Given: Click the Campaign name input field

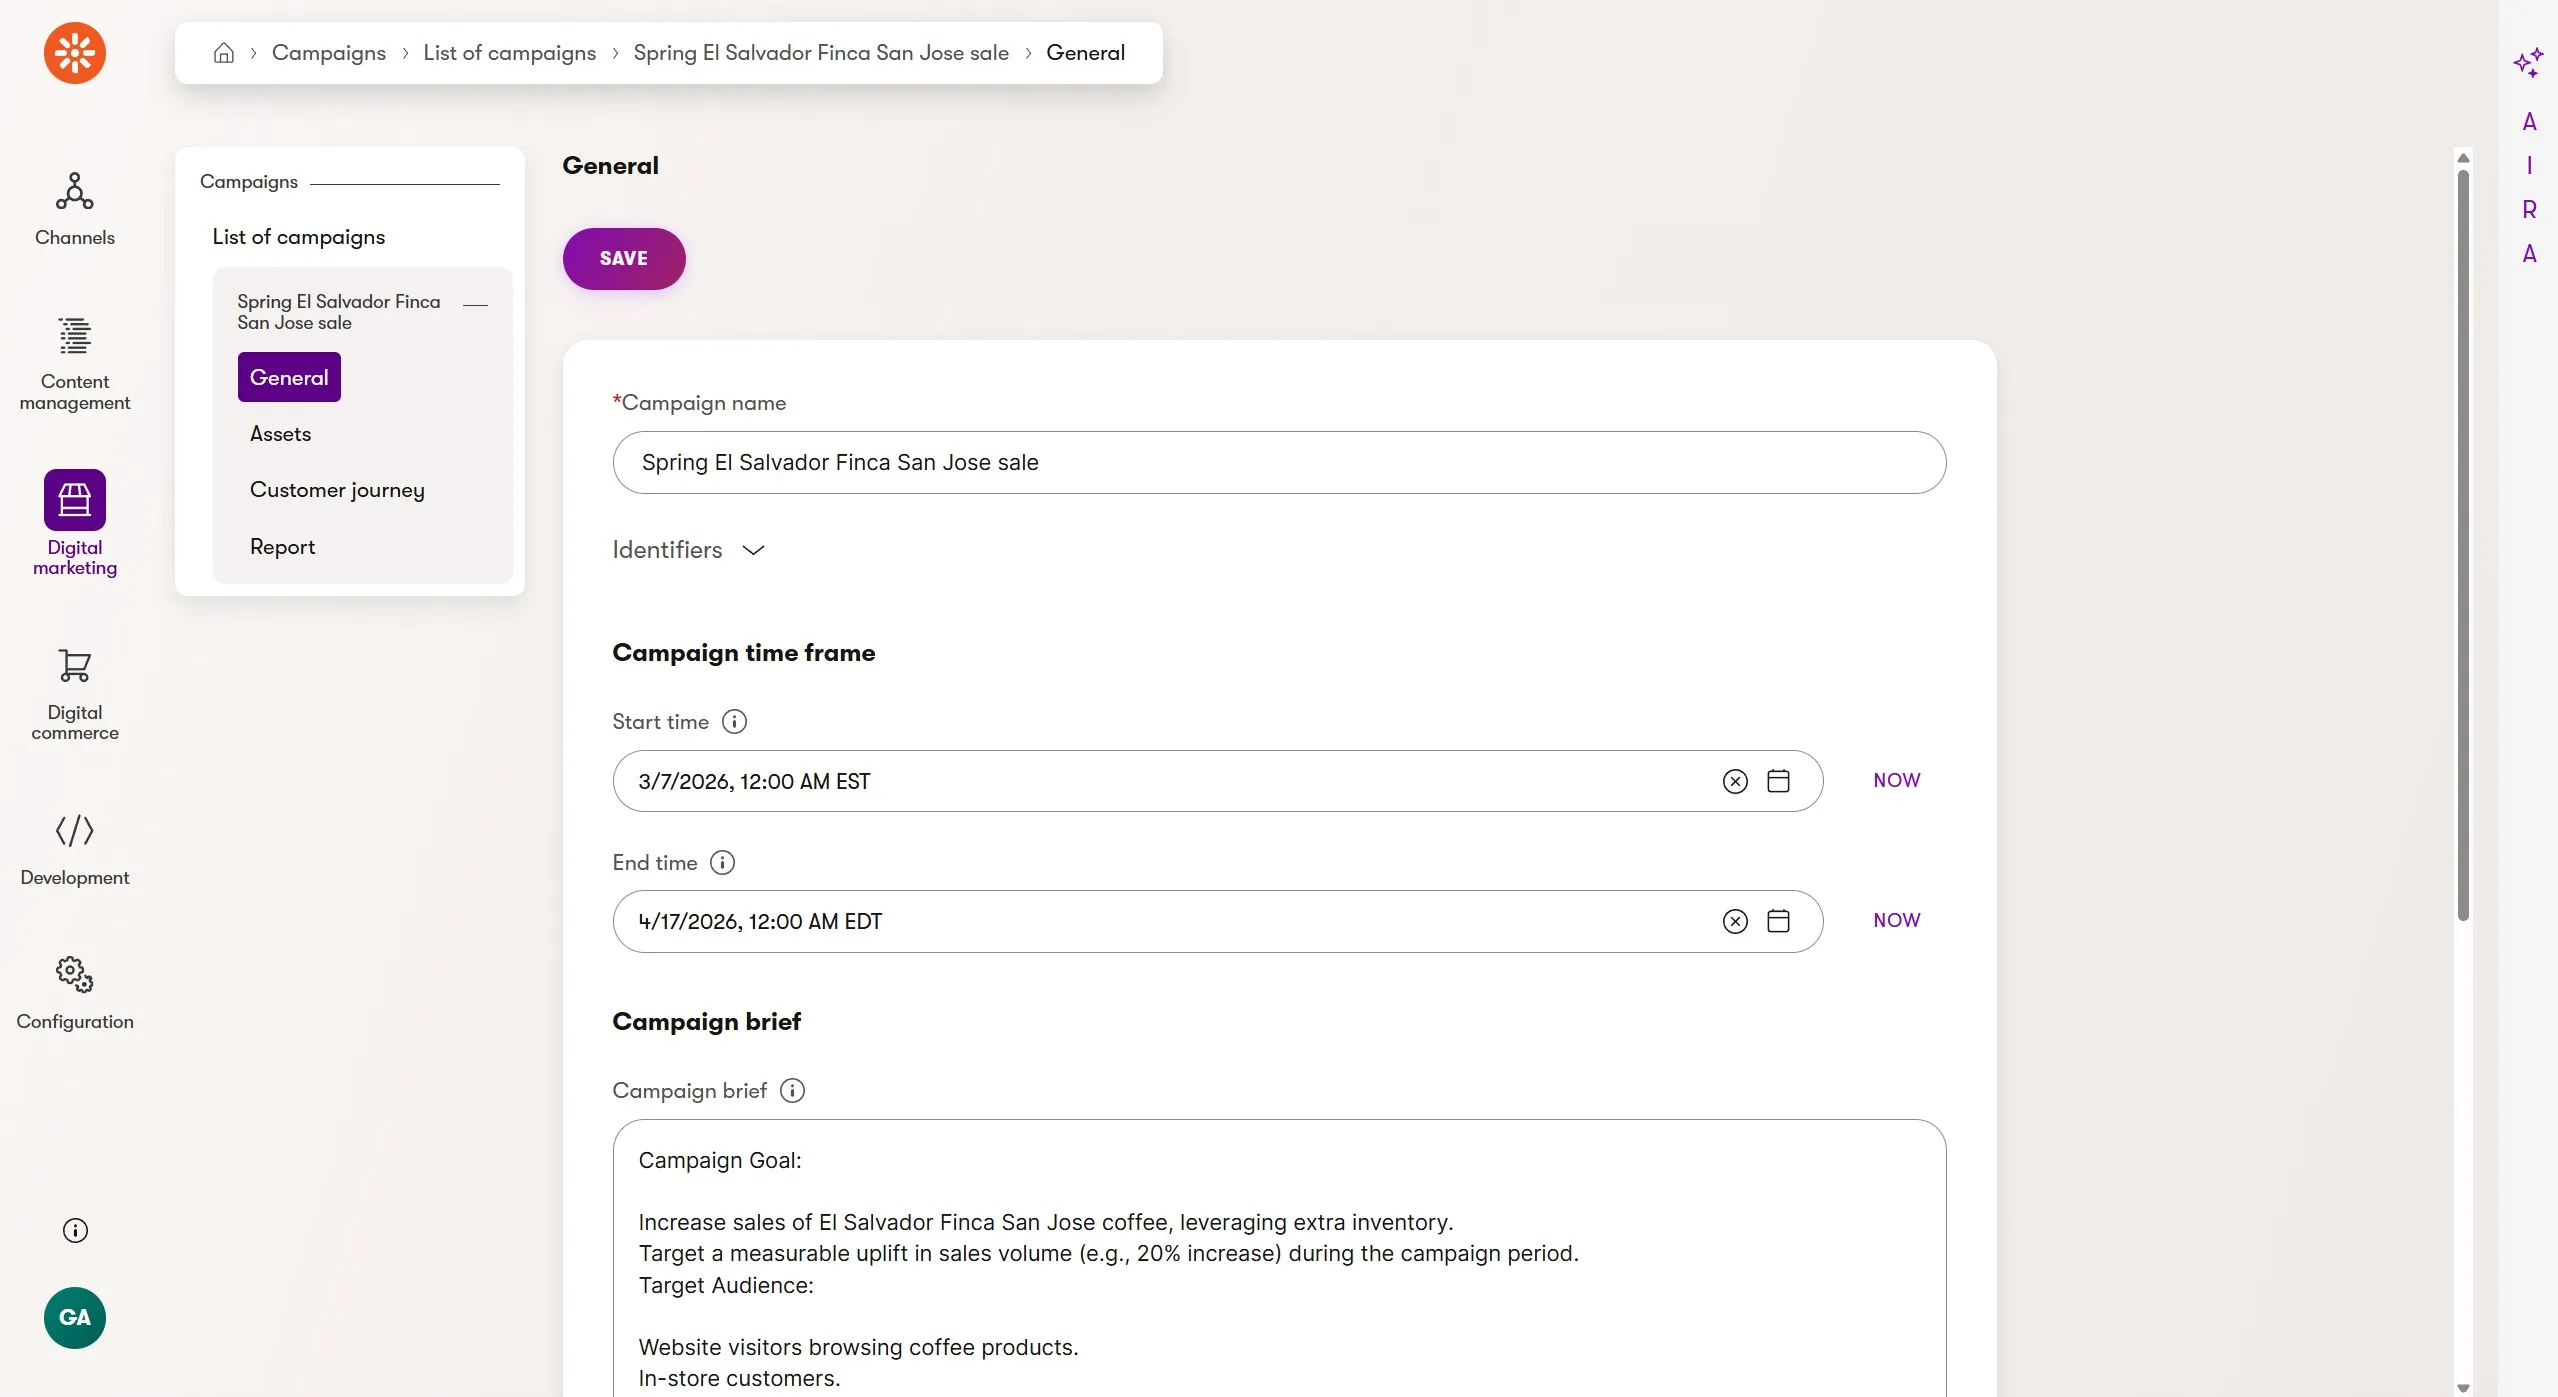Looking at the screenshot, I should (x=1278, y=463).
